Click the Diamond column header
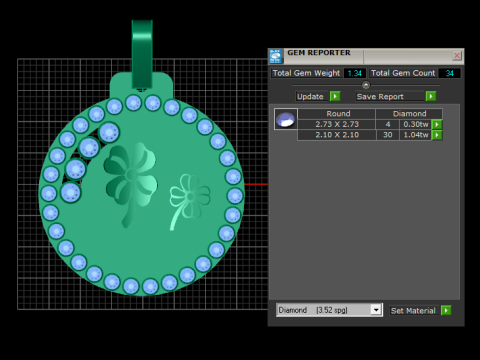 [x=409, y=114]
